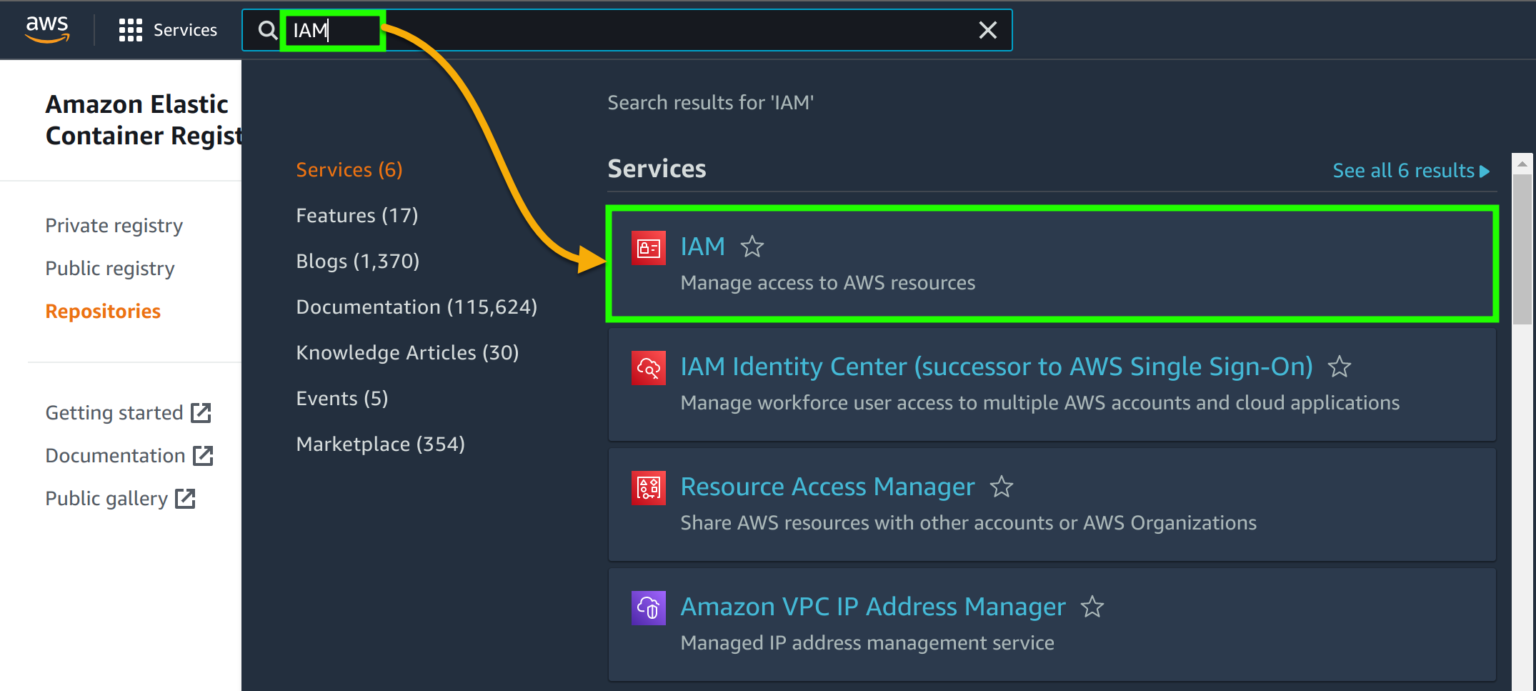Viewport: 1536px width, 691px height.
Task: Click the Resource Access Manager service icon
Action: tap(648, 487)
